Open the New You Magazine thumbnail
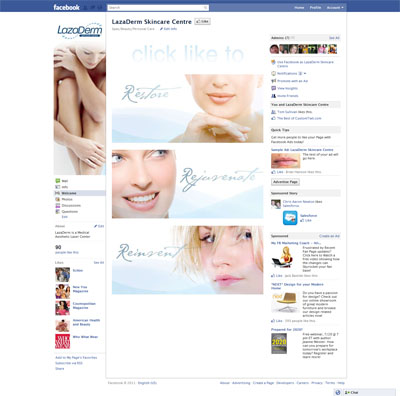 (62, 291)
